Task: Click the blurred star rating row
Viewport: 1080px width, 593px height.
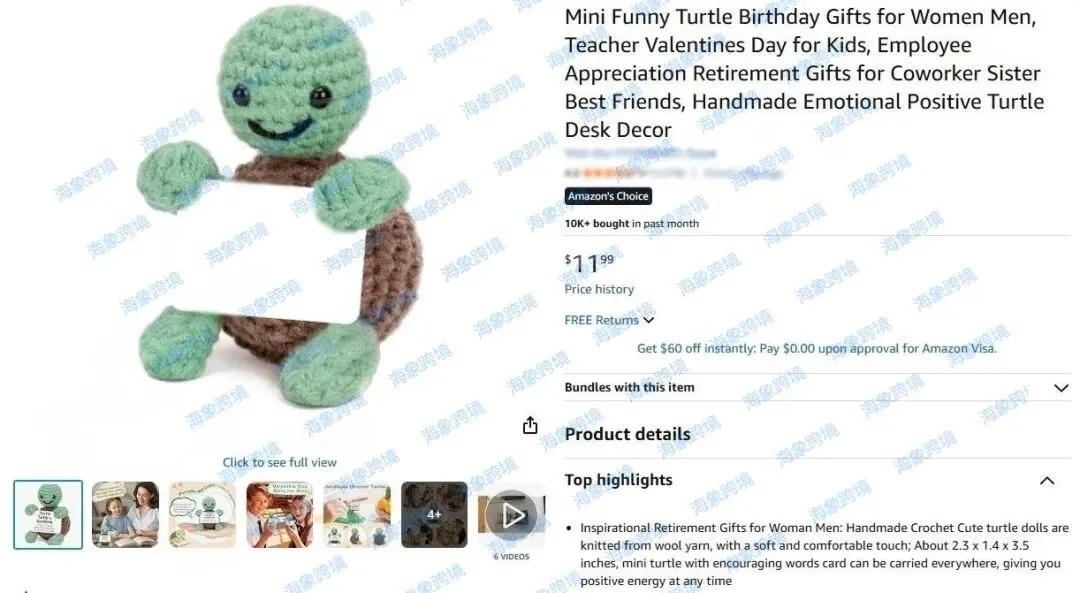Action: (674, 174)
